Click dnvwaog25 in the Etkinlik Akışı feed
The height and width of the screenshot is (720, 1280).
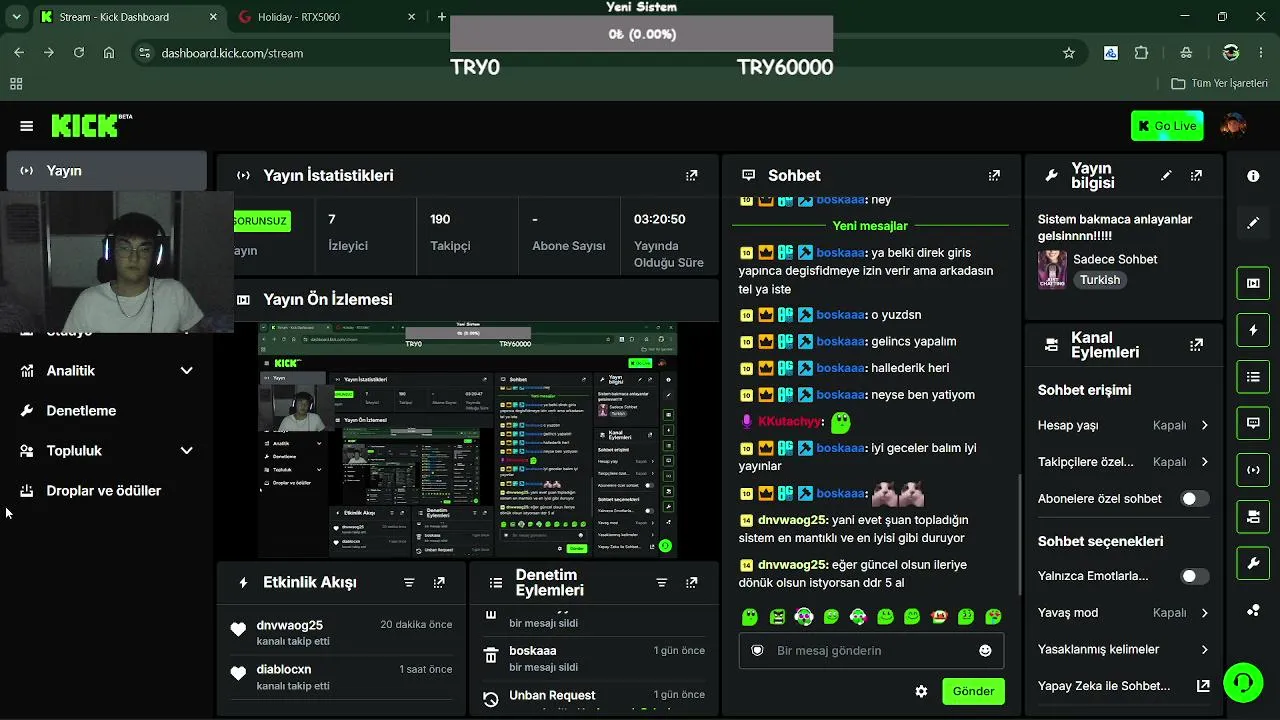(x=289, y=625)
